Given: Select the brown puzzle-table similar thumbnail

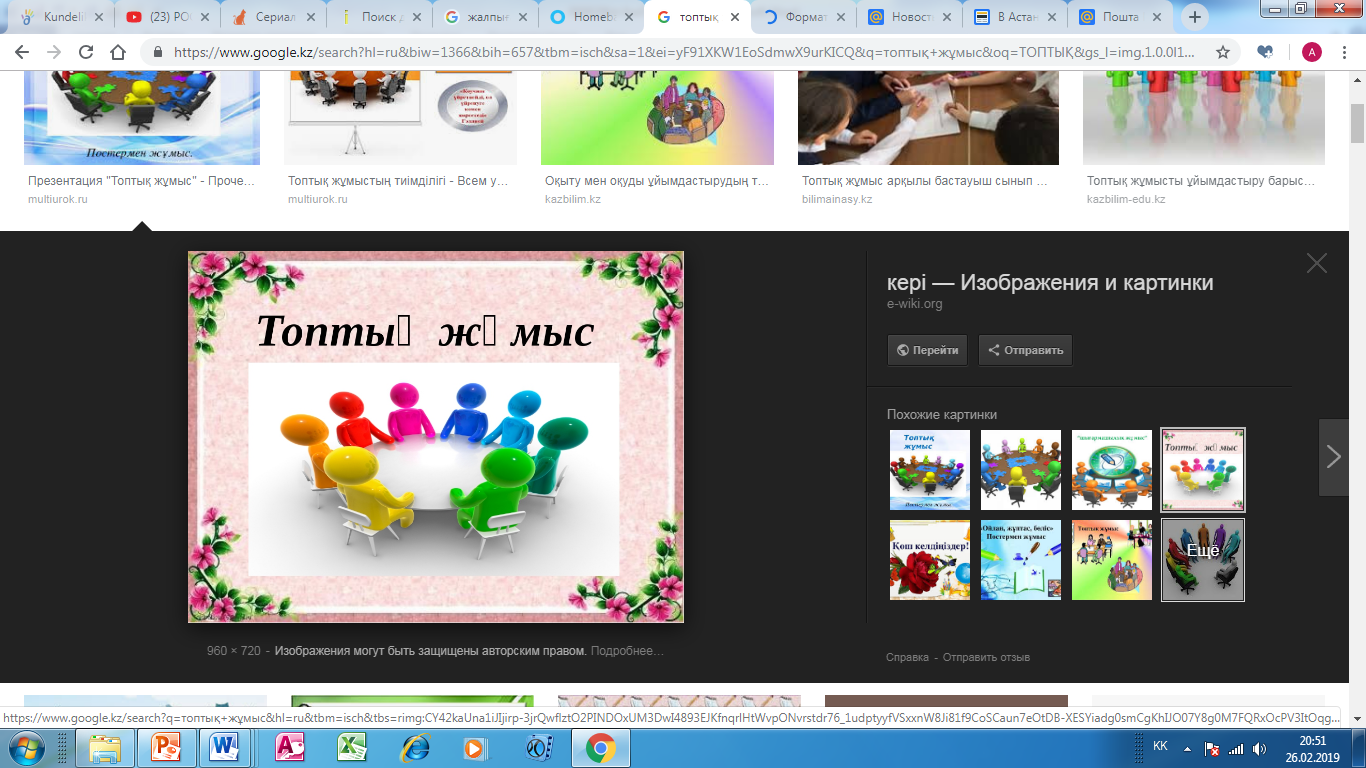Looking at the screenshot, I should coord(1021,470).
